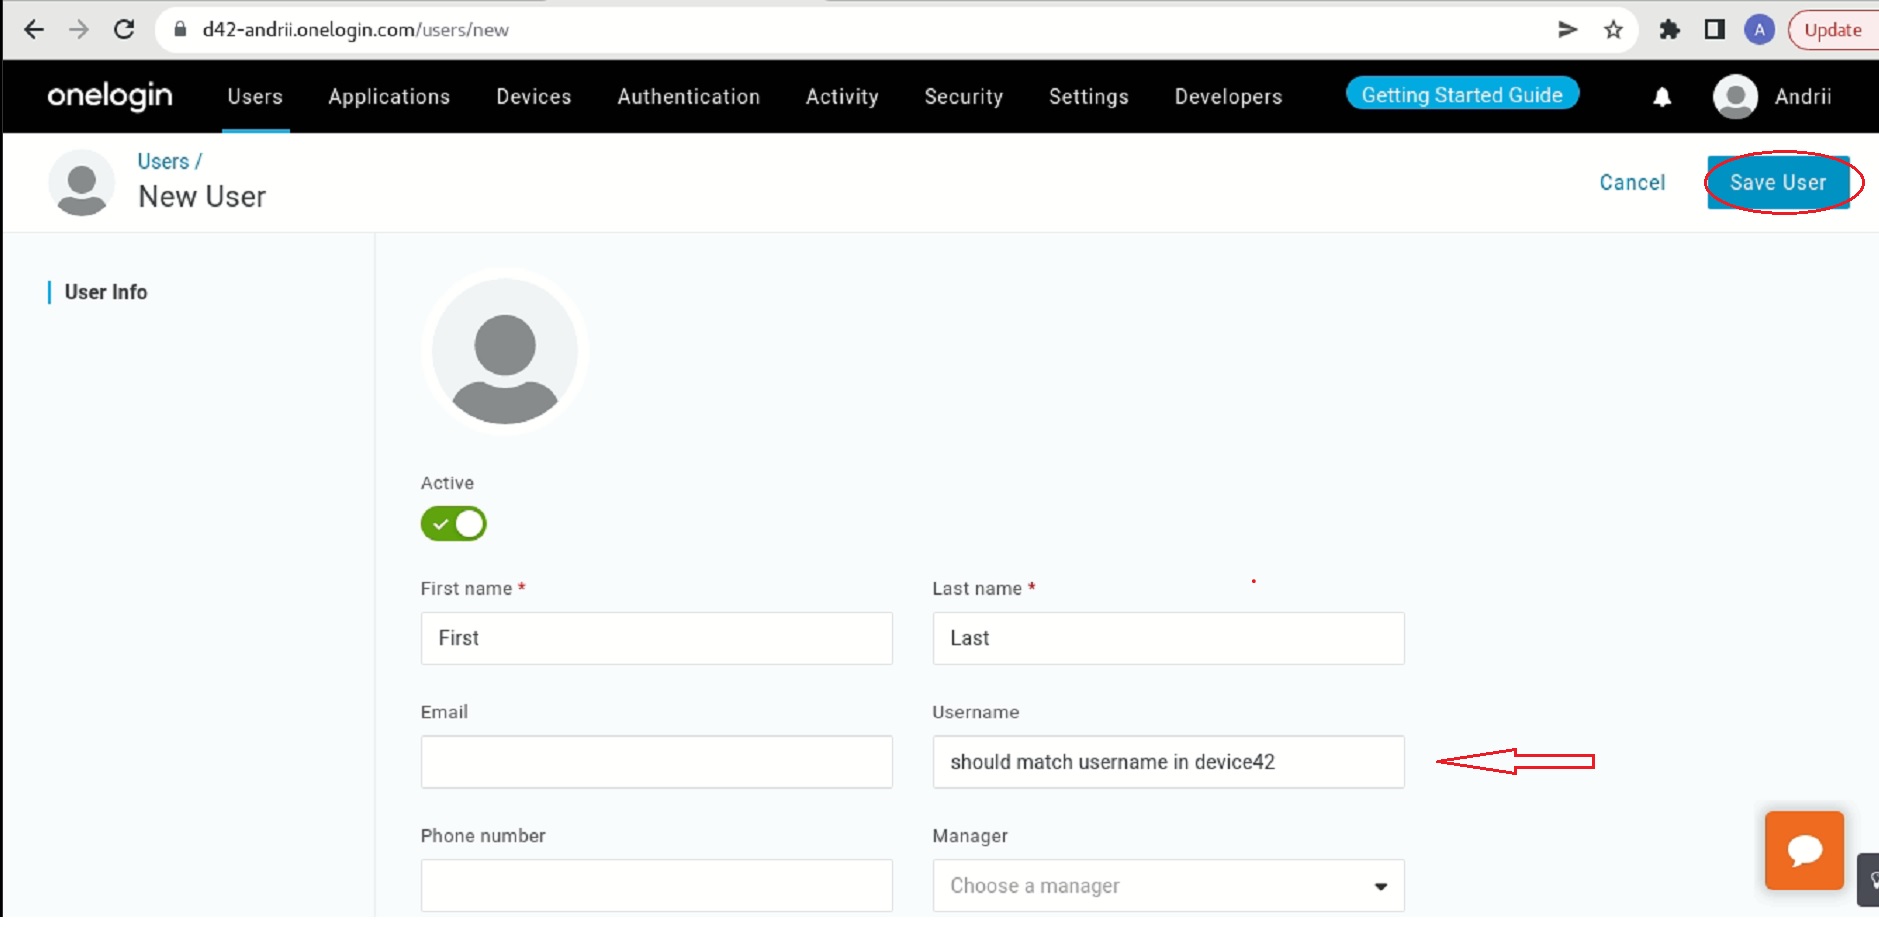This screenshot has height=952, width=1879.
Task: Open the Getting Started Guide
Action: pos(1461,95)
